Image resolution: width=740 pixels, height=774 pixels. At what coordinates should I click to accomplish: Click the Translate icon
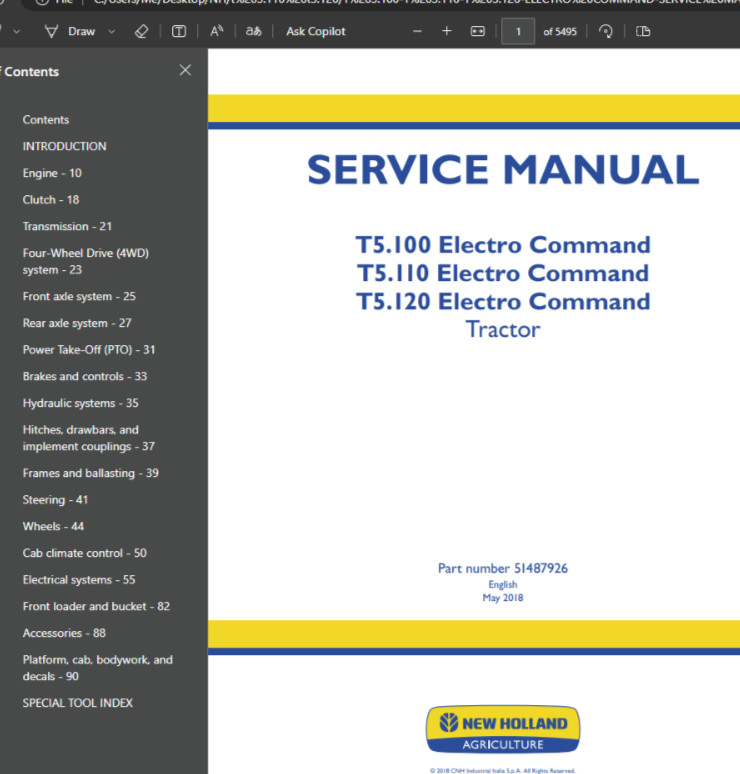(253, 32)
